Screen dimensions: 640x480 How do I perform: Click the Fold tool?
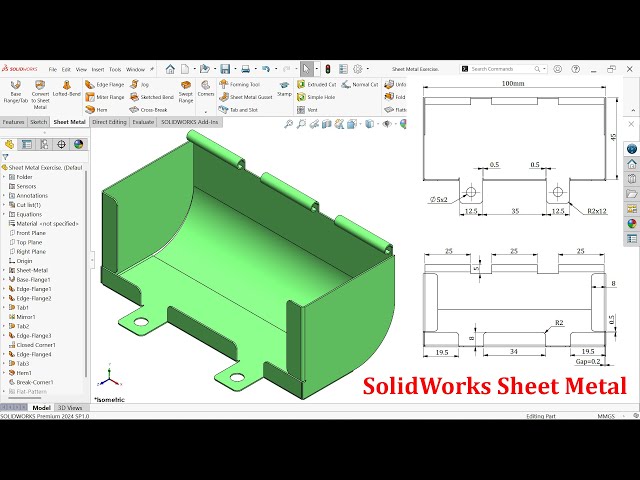395,97
